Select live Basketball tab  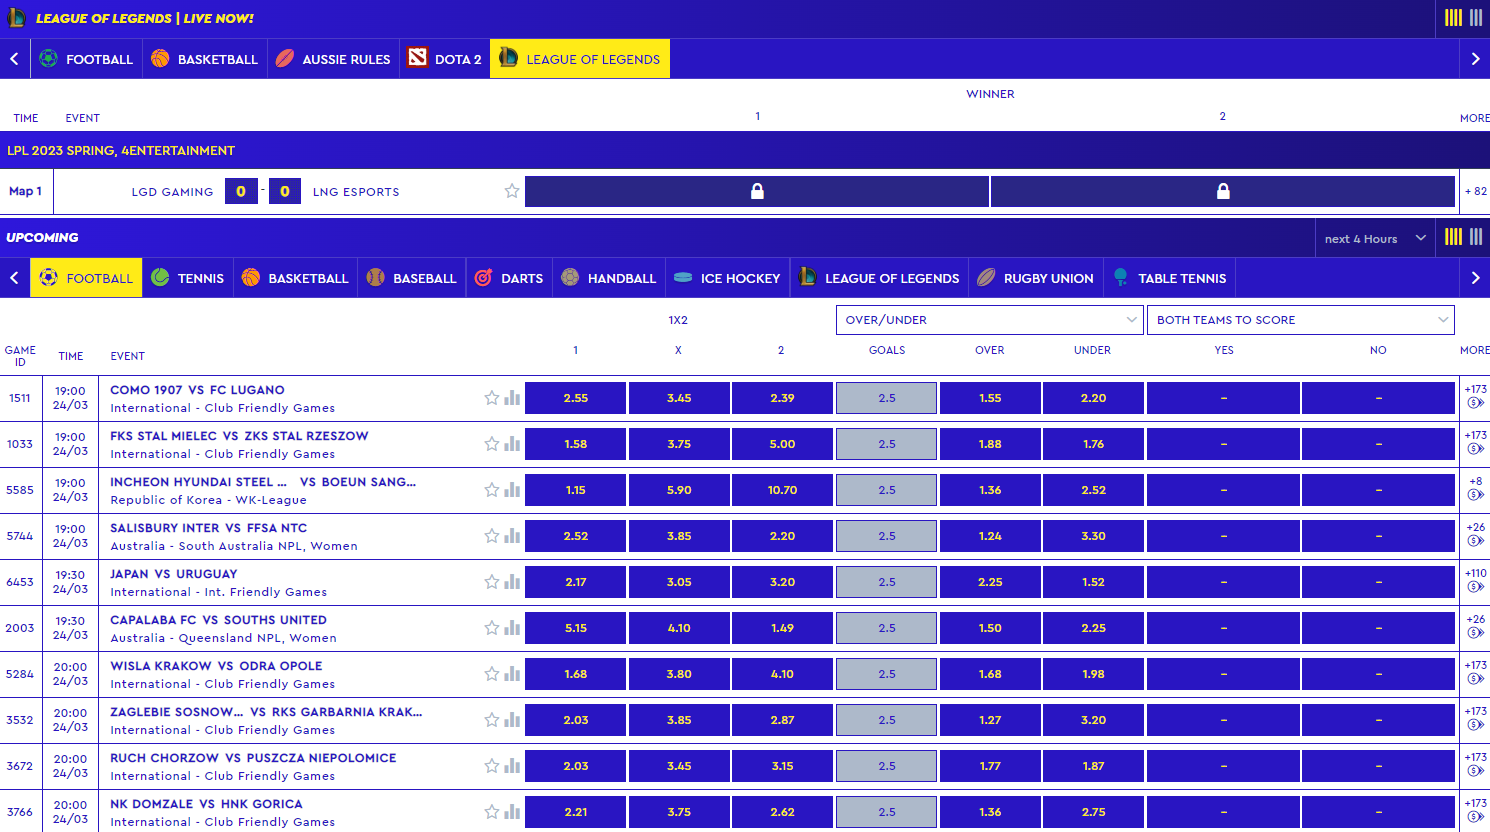pyautogui.click(x=204, y=59)
